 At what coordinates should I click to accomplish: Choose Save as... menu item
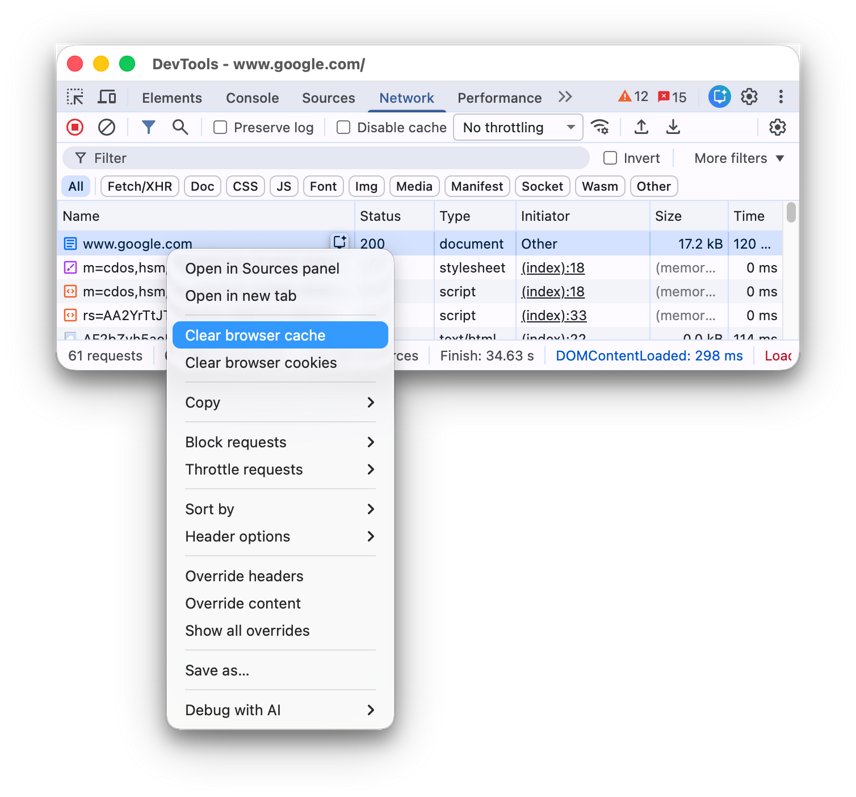tap(280, 670)
